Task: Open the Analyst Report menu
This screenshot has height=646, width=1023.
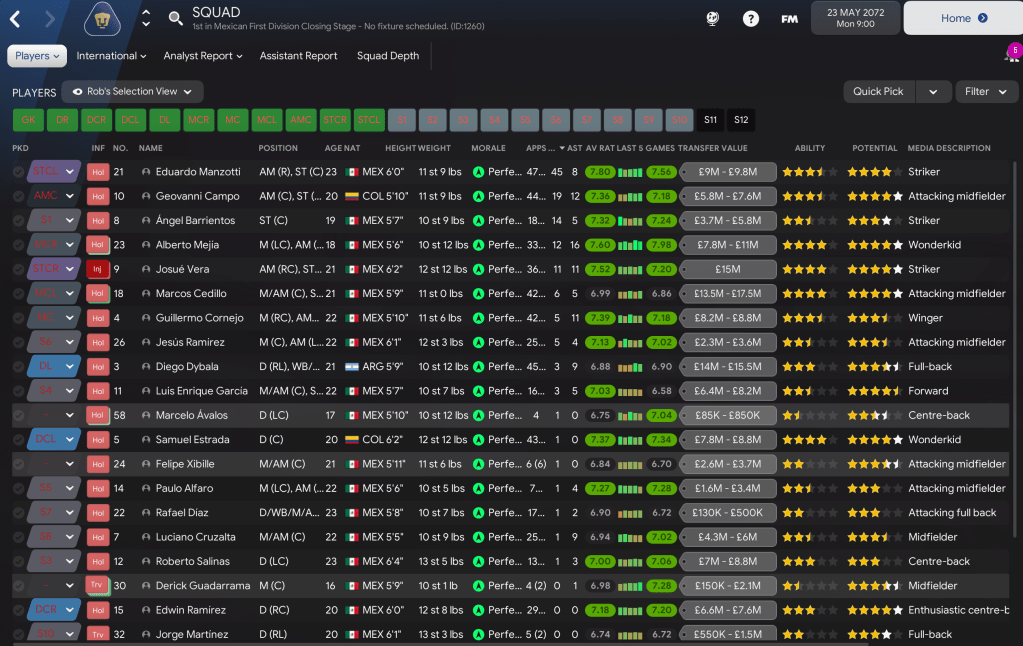Action: tap(203, 56)
